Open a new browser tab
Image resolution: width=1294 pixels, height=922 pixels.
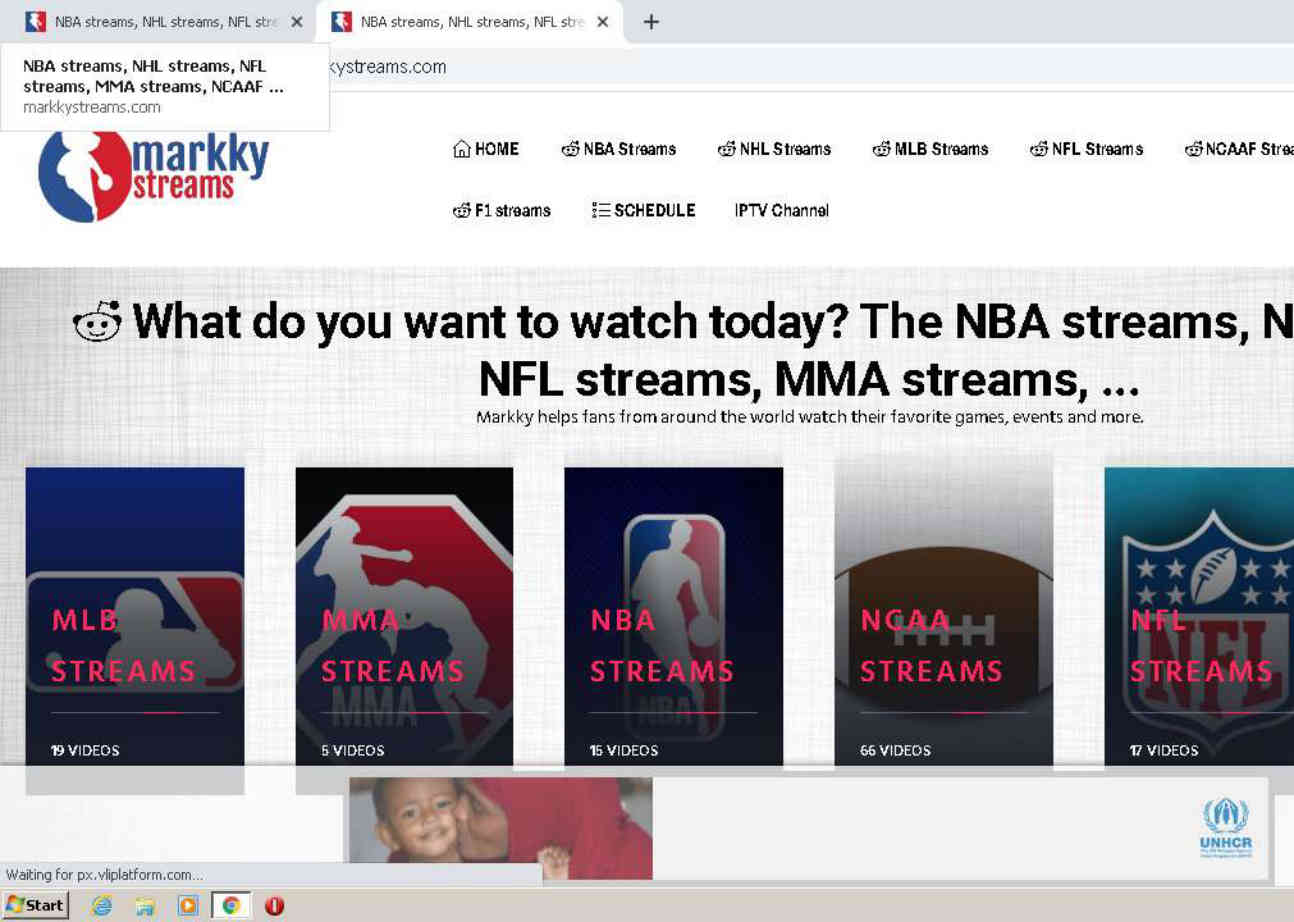[x=651, y=21]
